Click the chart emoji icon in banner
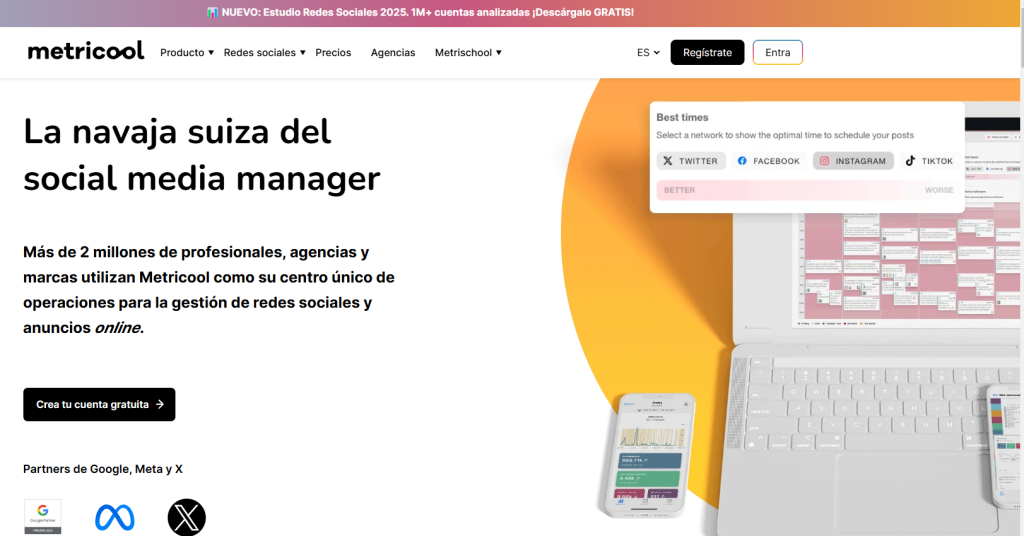Viewport: 1024px width, 536px height. coord(212,12)
